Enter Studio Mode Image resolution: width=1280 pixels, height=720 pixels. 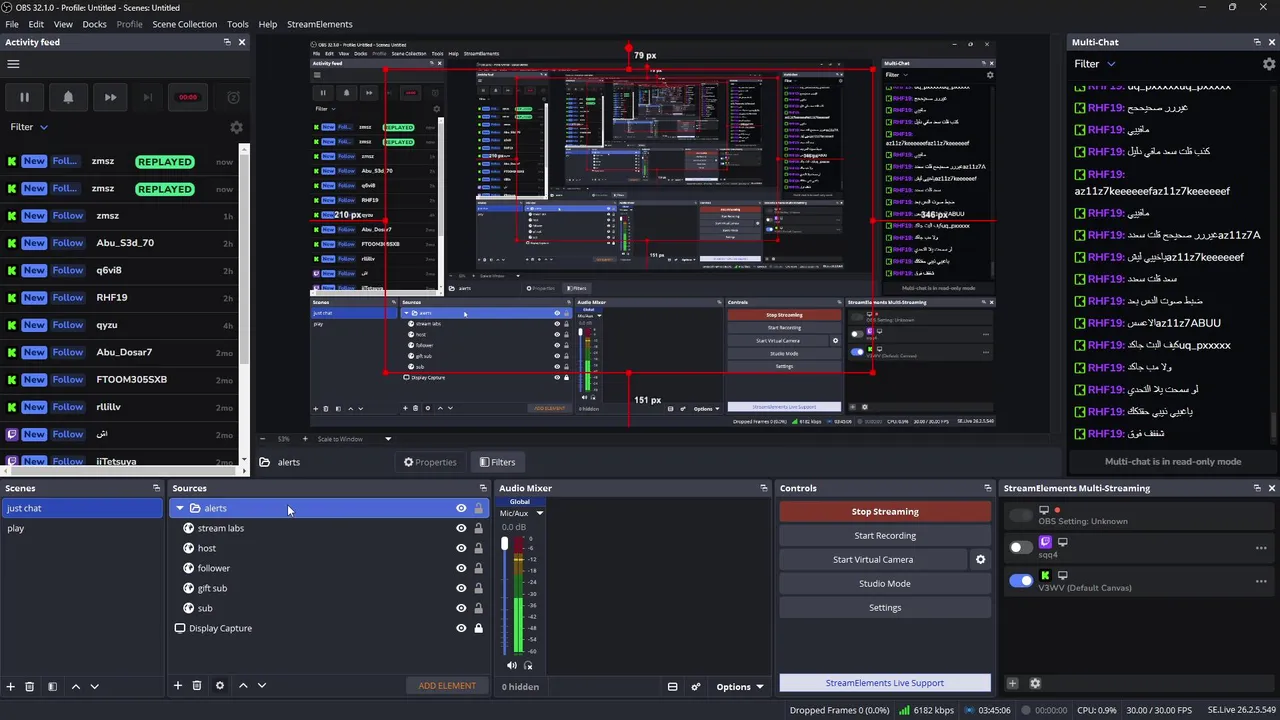point(885,583)
